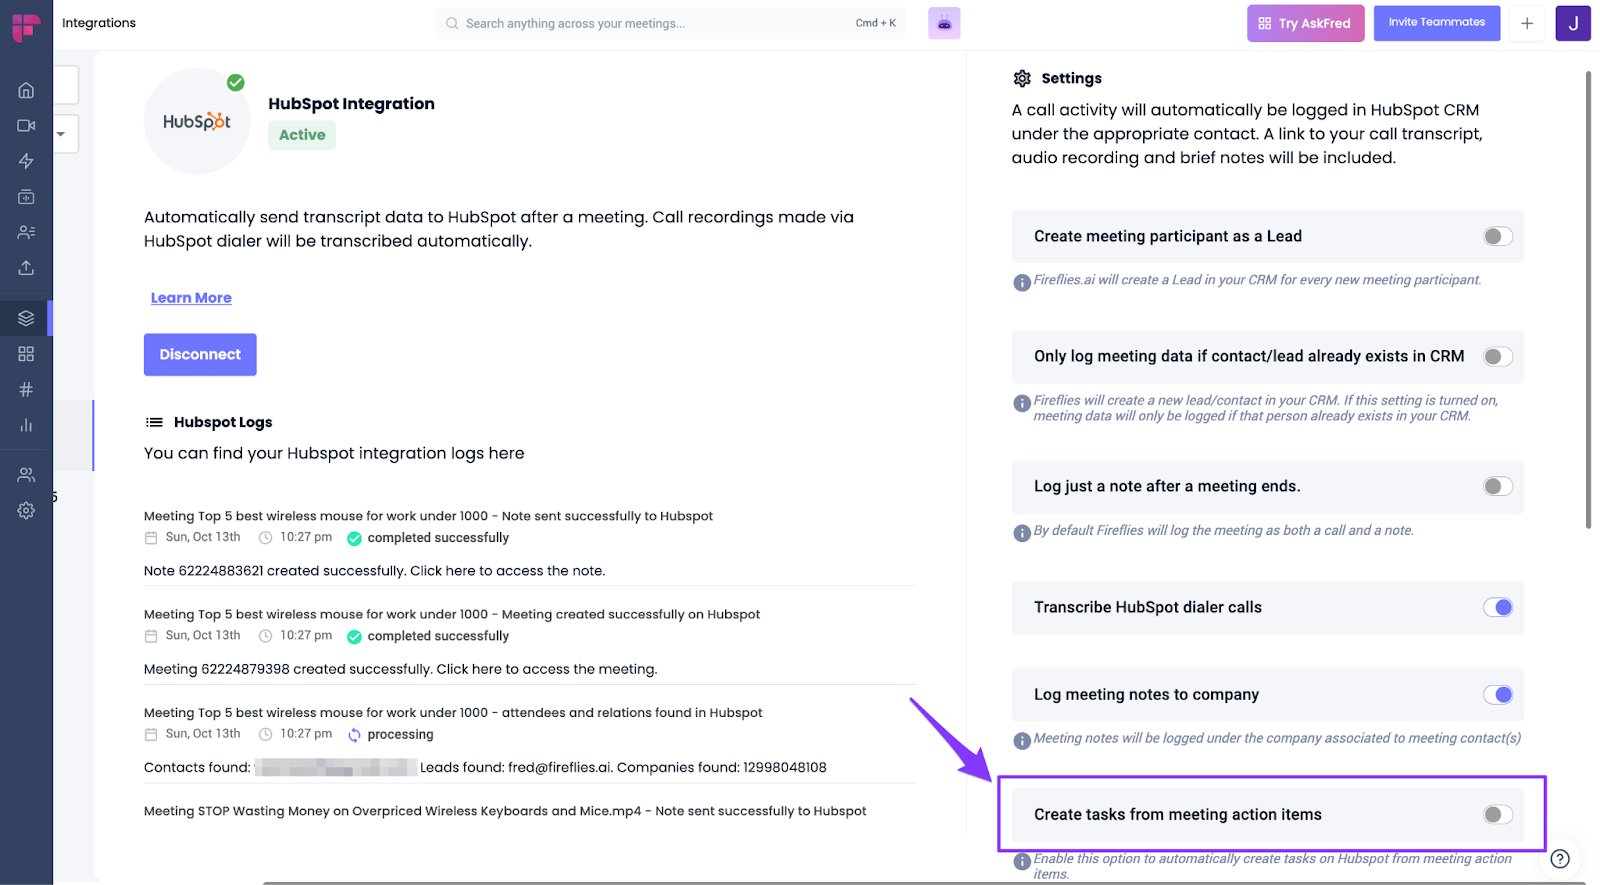Enable Create meeting participant as a Lead
Viewport: 1600px width, 885px height.
[x=1498, y=236]
